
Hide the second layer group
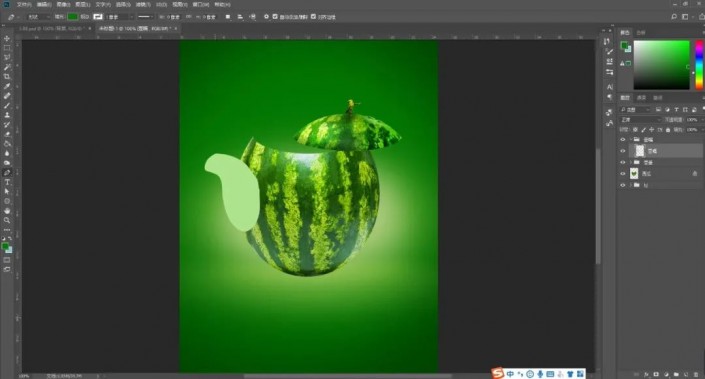pyautogui.click(x=623, y=162)
